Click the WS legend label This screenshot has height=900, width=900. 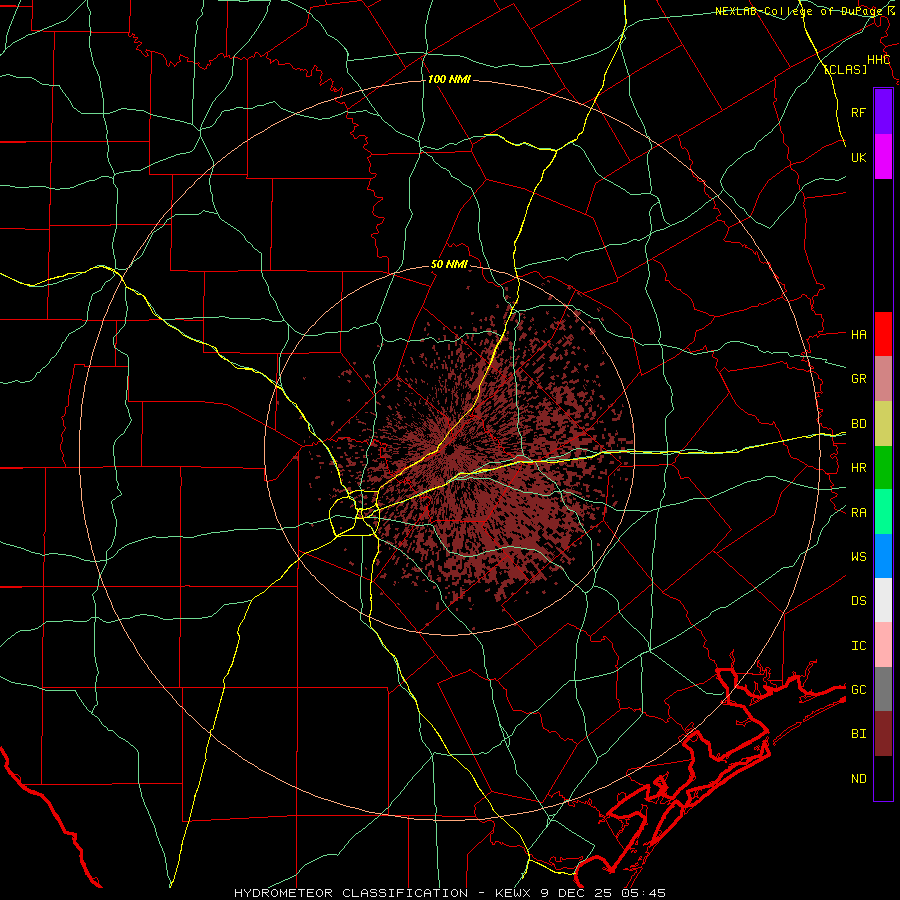point(858,556)
